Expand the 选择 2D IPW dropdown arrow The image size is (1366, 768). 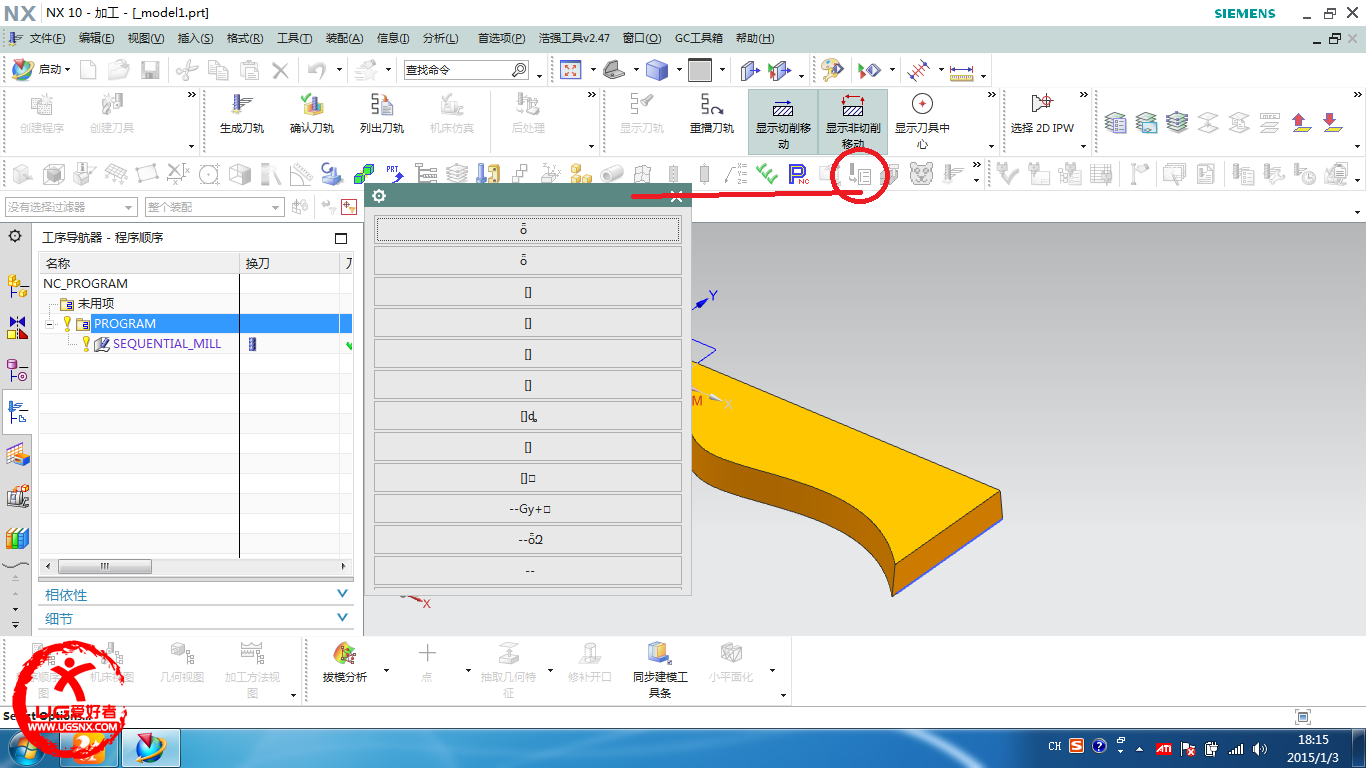coord(1083,146)
